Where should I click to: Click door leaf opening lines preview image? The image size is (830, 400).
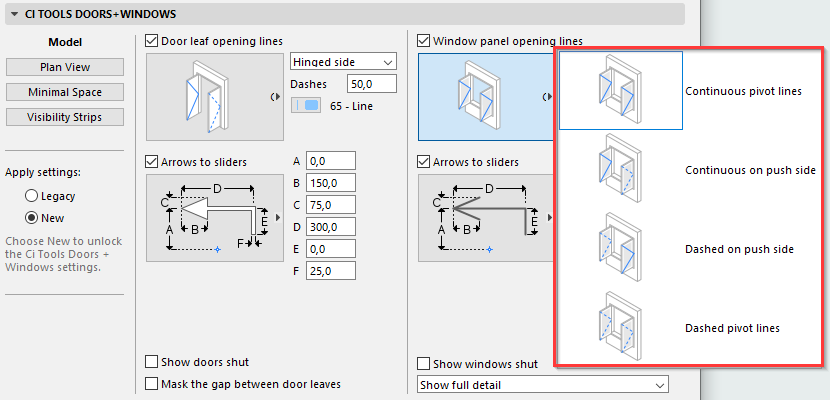pos(207,97)
